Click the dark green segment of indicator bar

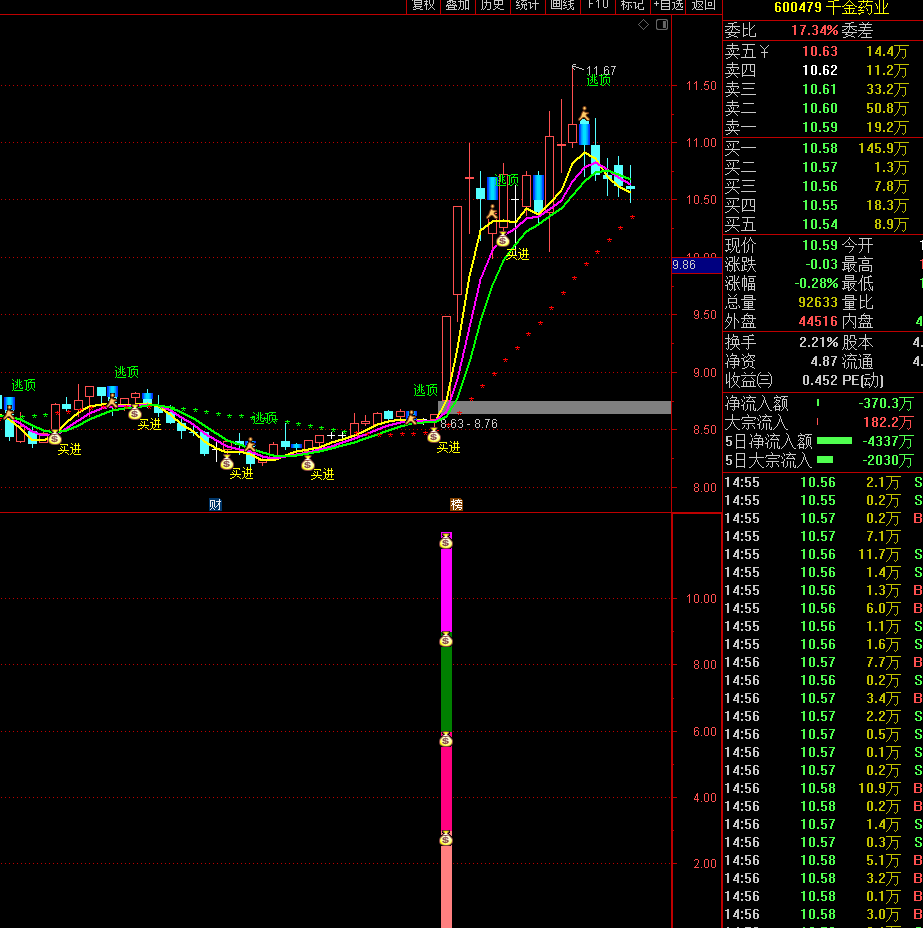pos(446,689)
